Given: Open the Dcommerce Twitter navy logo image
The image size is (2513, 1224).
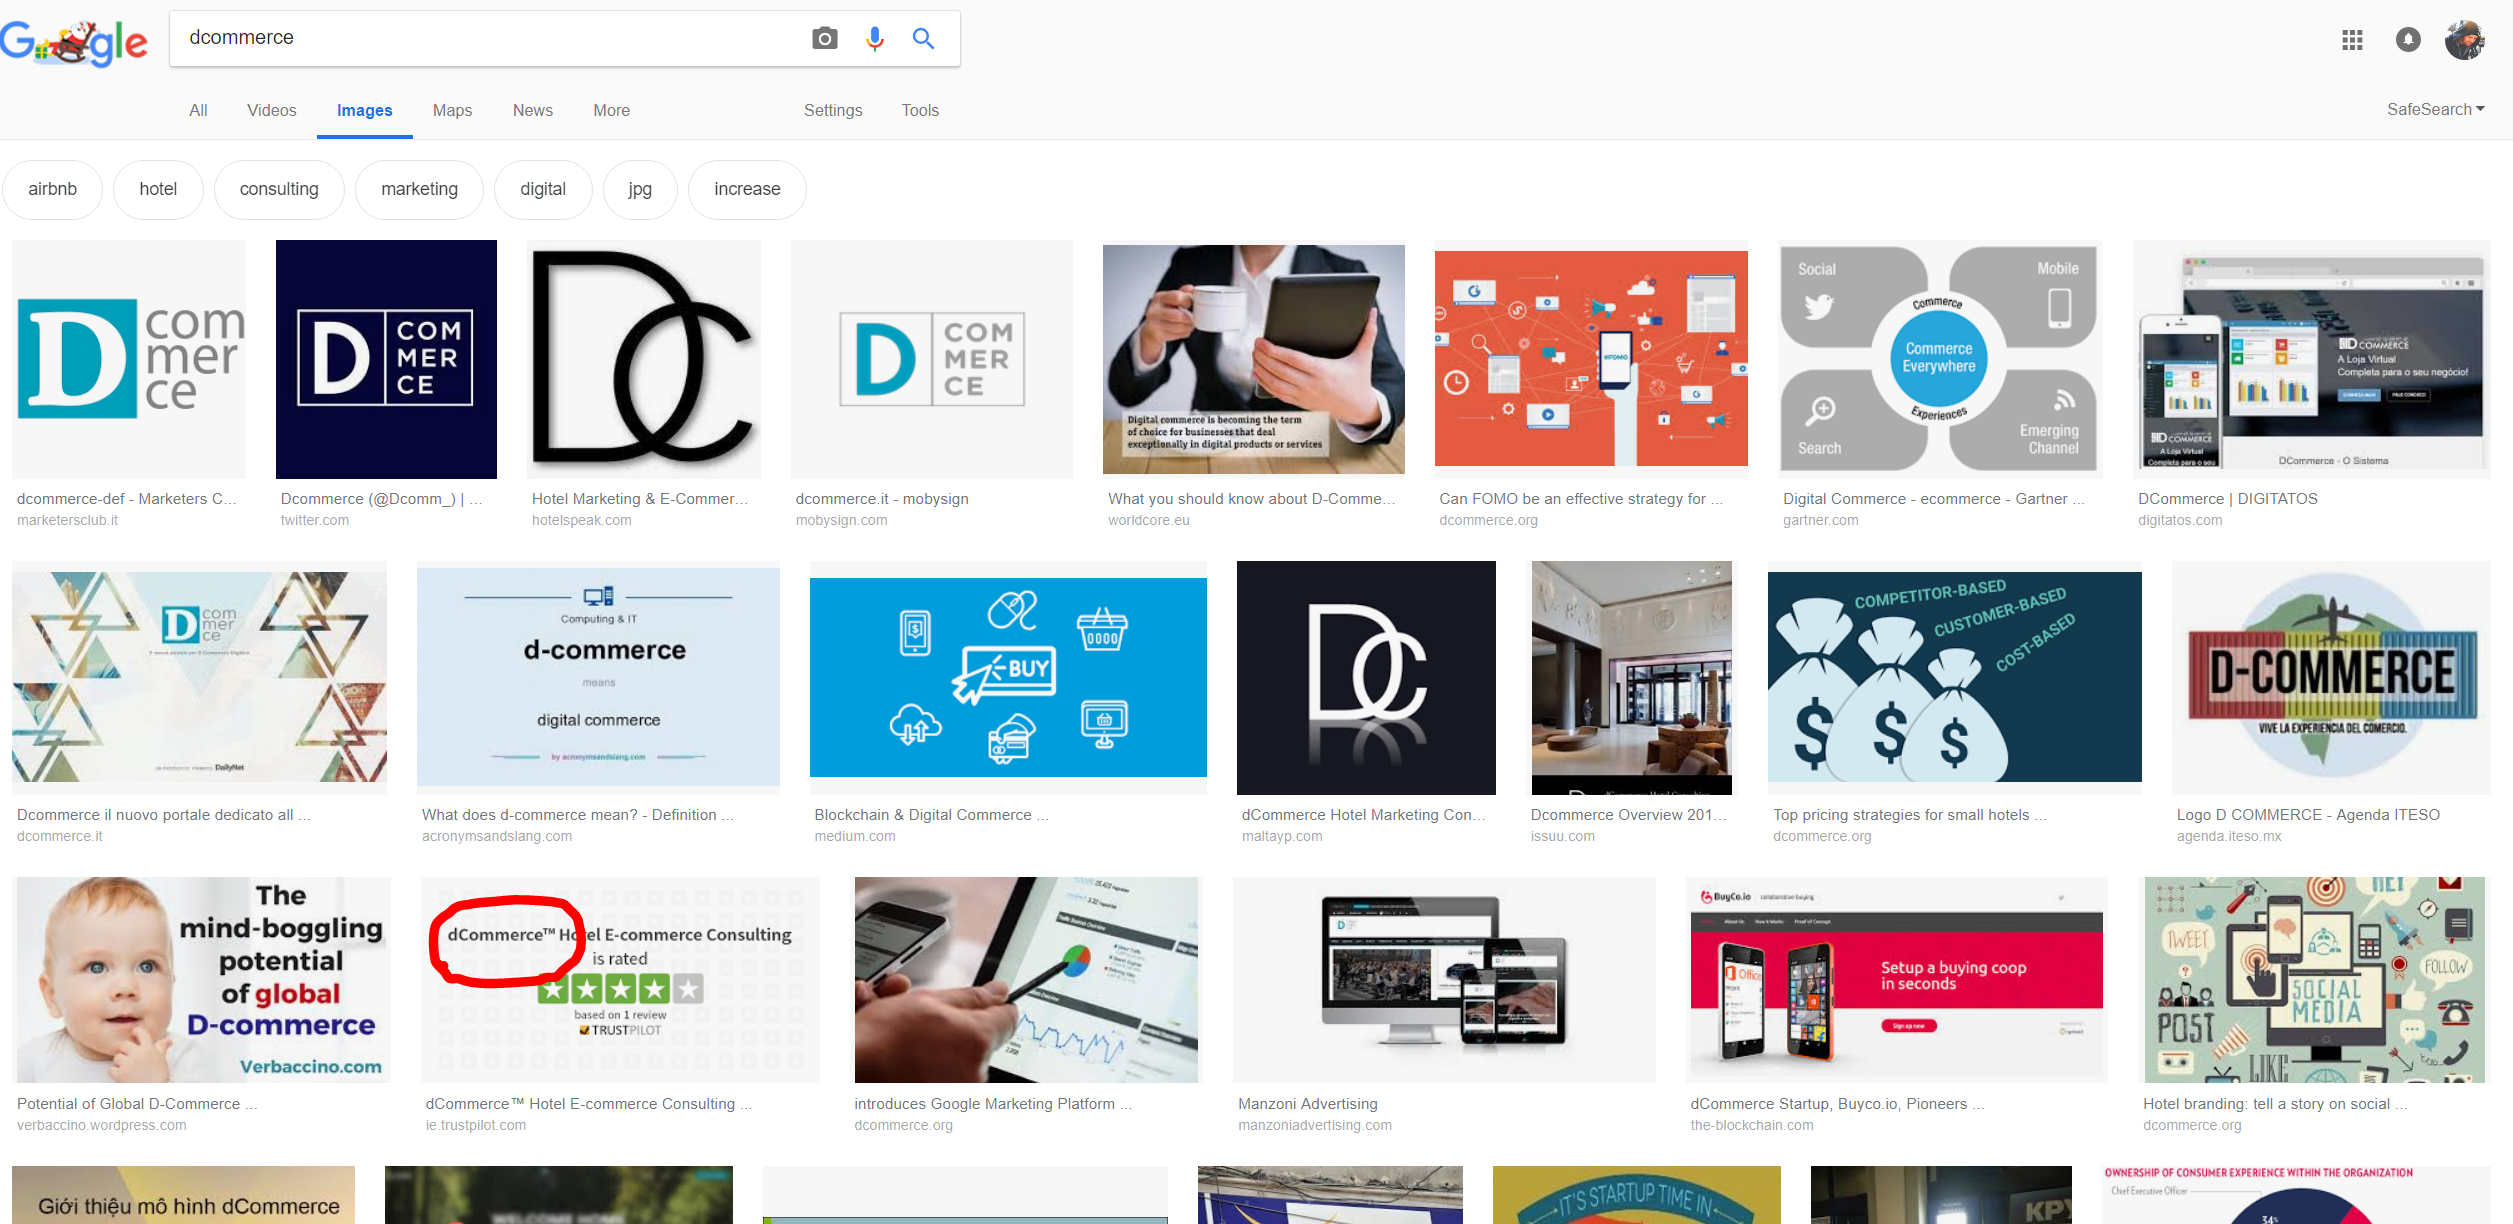Looking at the screenshot, I should tap(386, 359).
